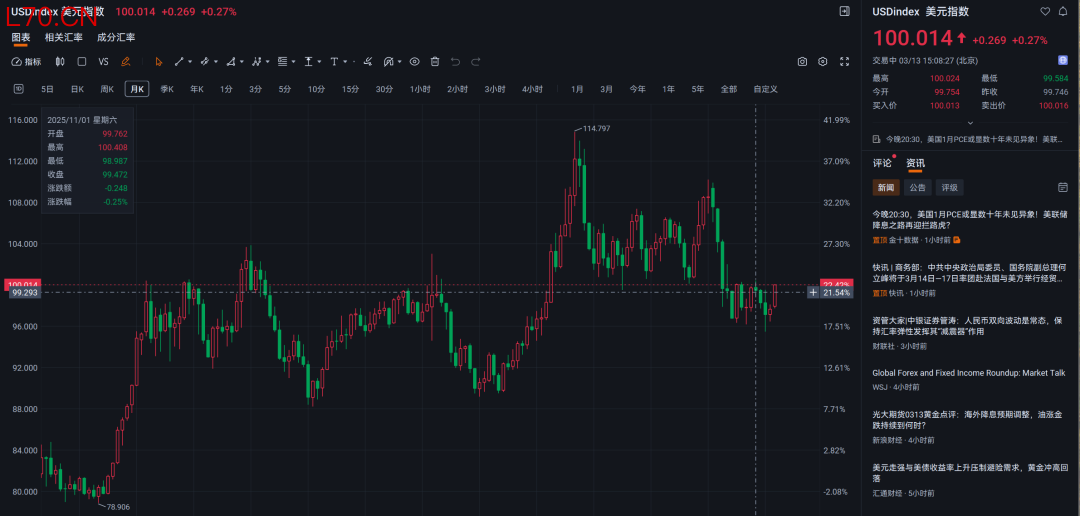This screenshot has height=516, width=1080.
Task: Open the Global Forex and Fixed Income article
Action: coord(968,372)
